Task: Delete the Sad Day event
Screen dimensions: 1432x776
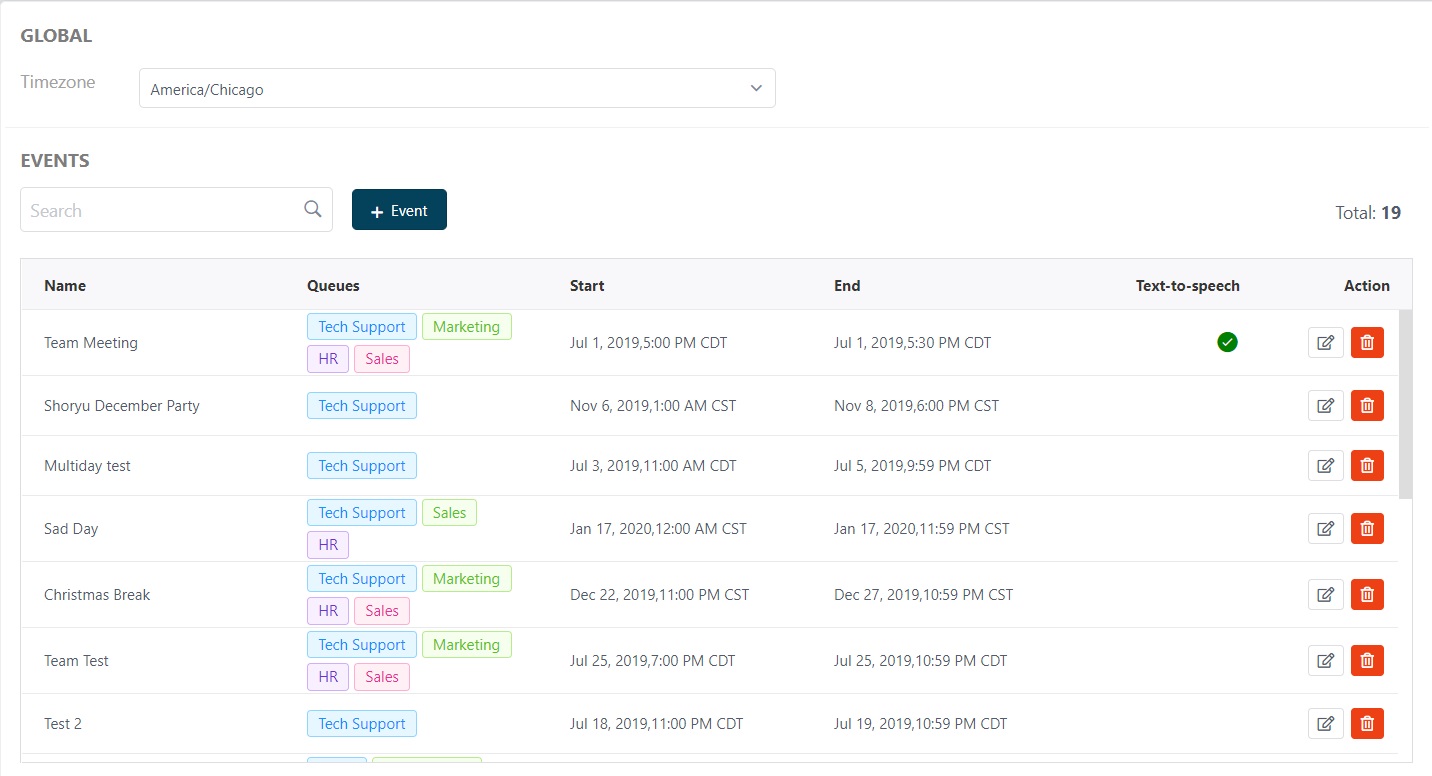Action: tap(1367, 529)
